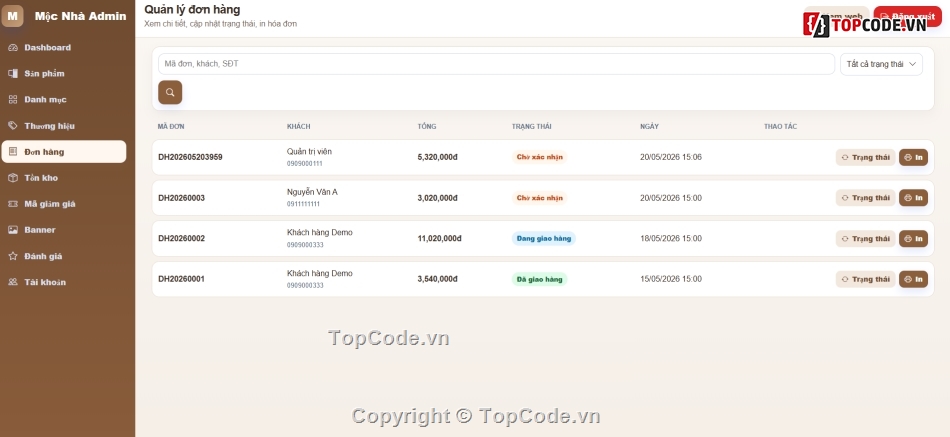Screen dimensions: 950x437
Task: Click date 20/05/2026 15:06
Action: tap(671, 157)
